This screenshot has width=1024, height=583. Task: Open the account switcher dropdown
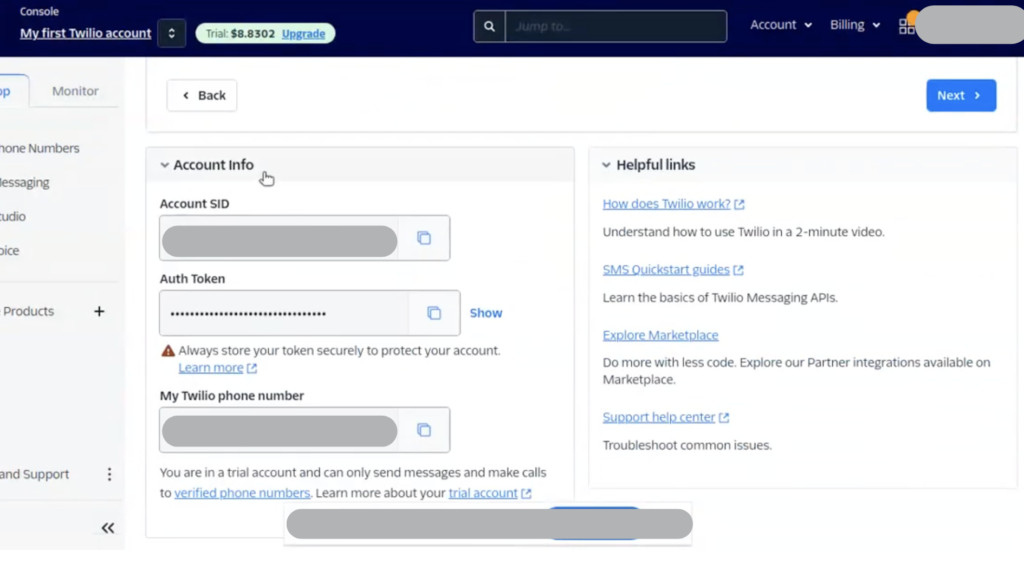(171, 33)
